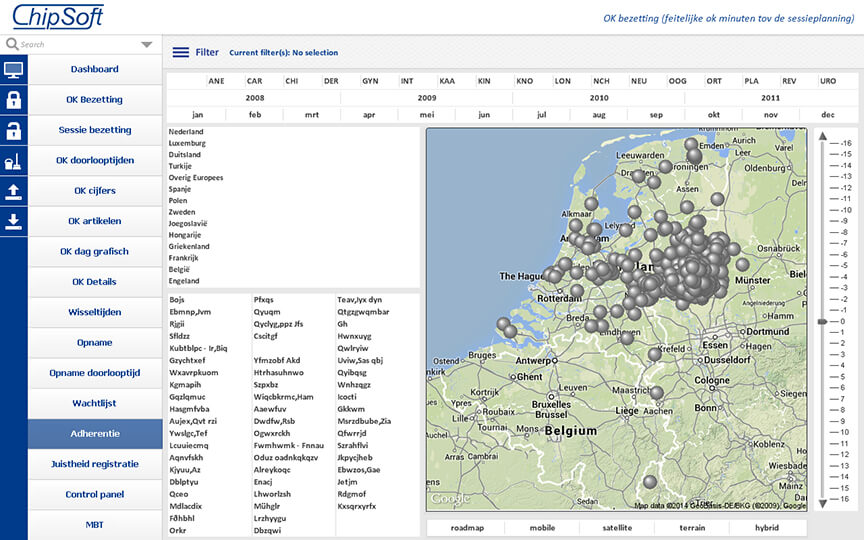
Task: Open OK Bezetting in the sidebar
Action: point(95,100)
